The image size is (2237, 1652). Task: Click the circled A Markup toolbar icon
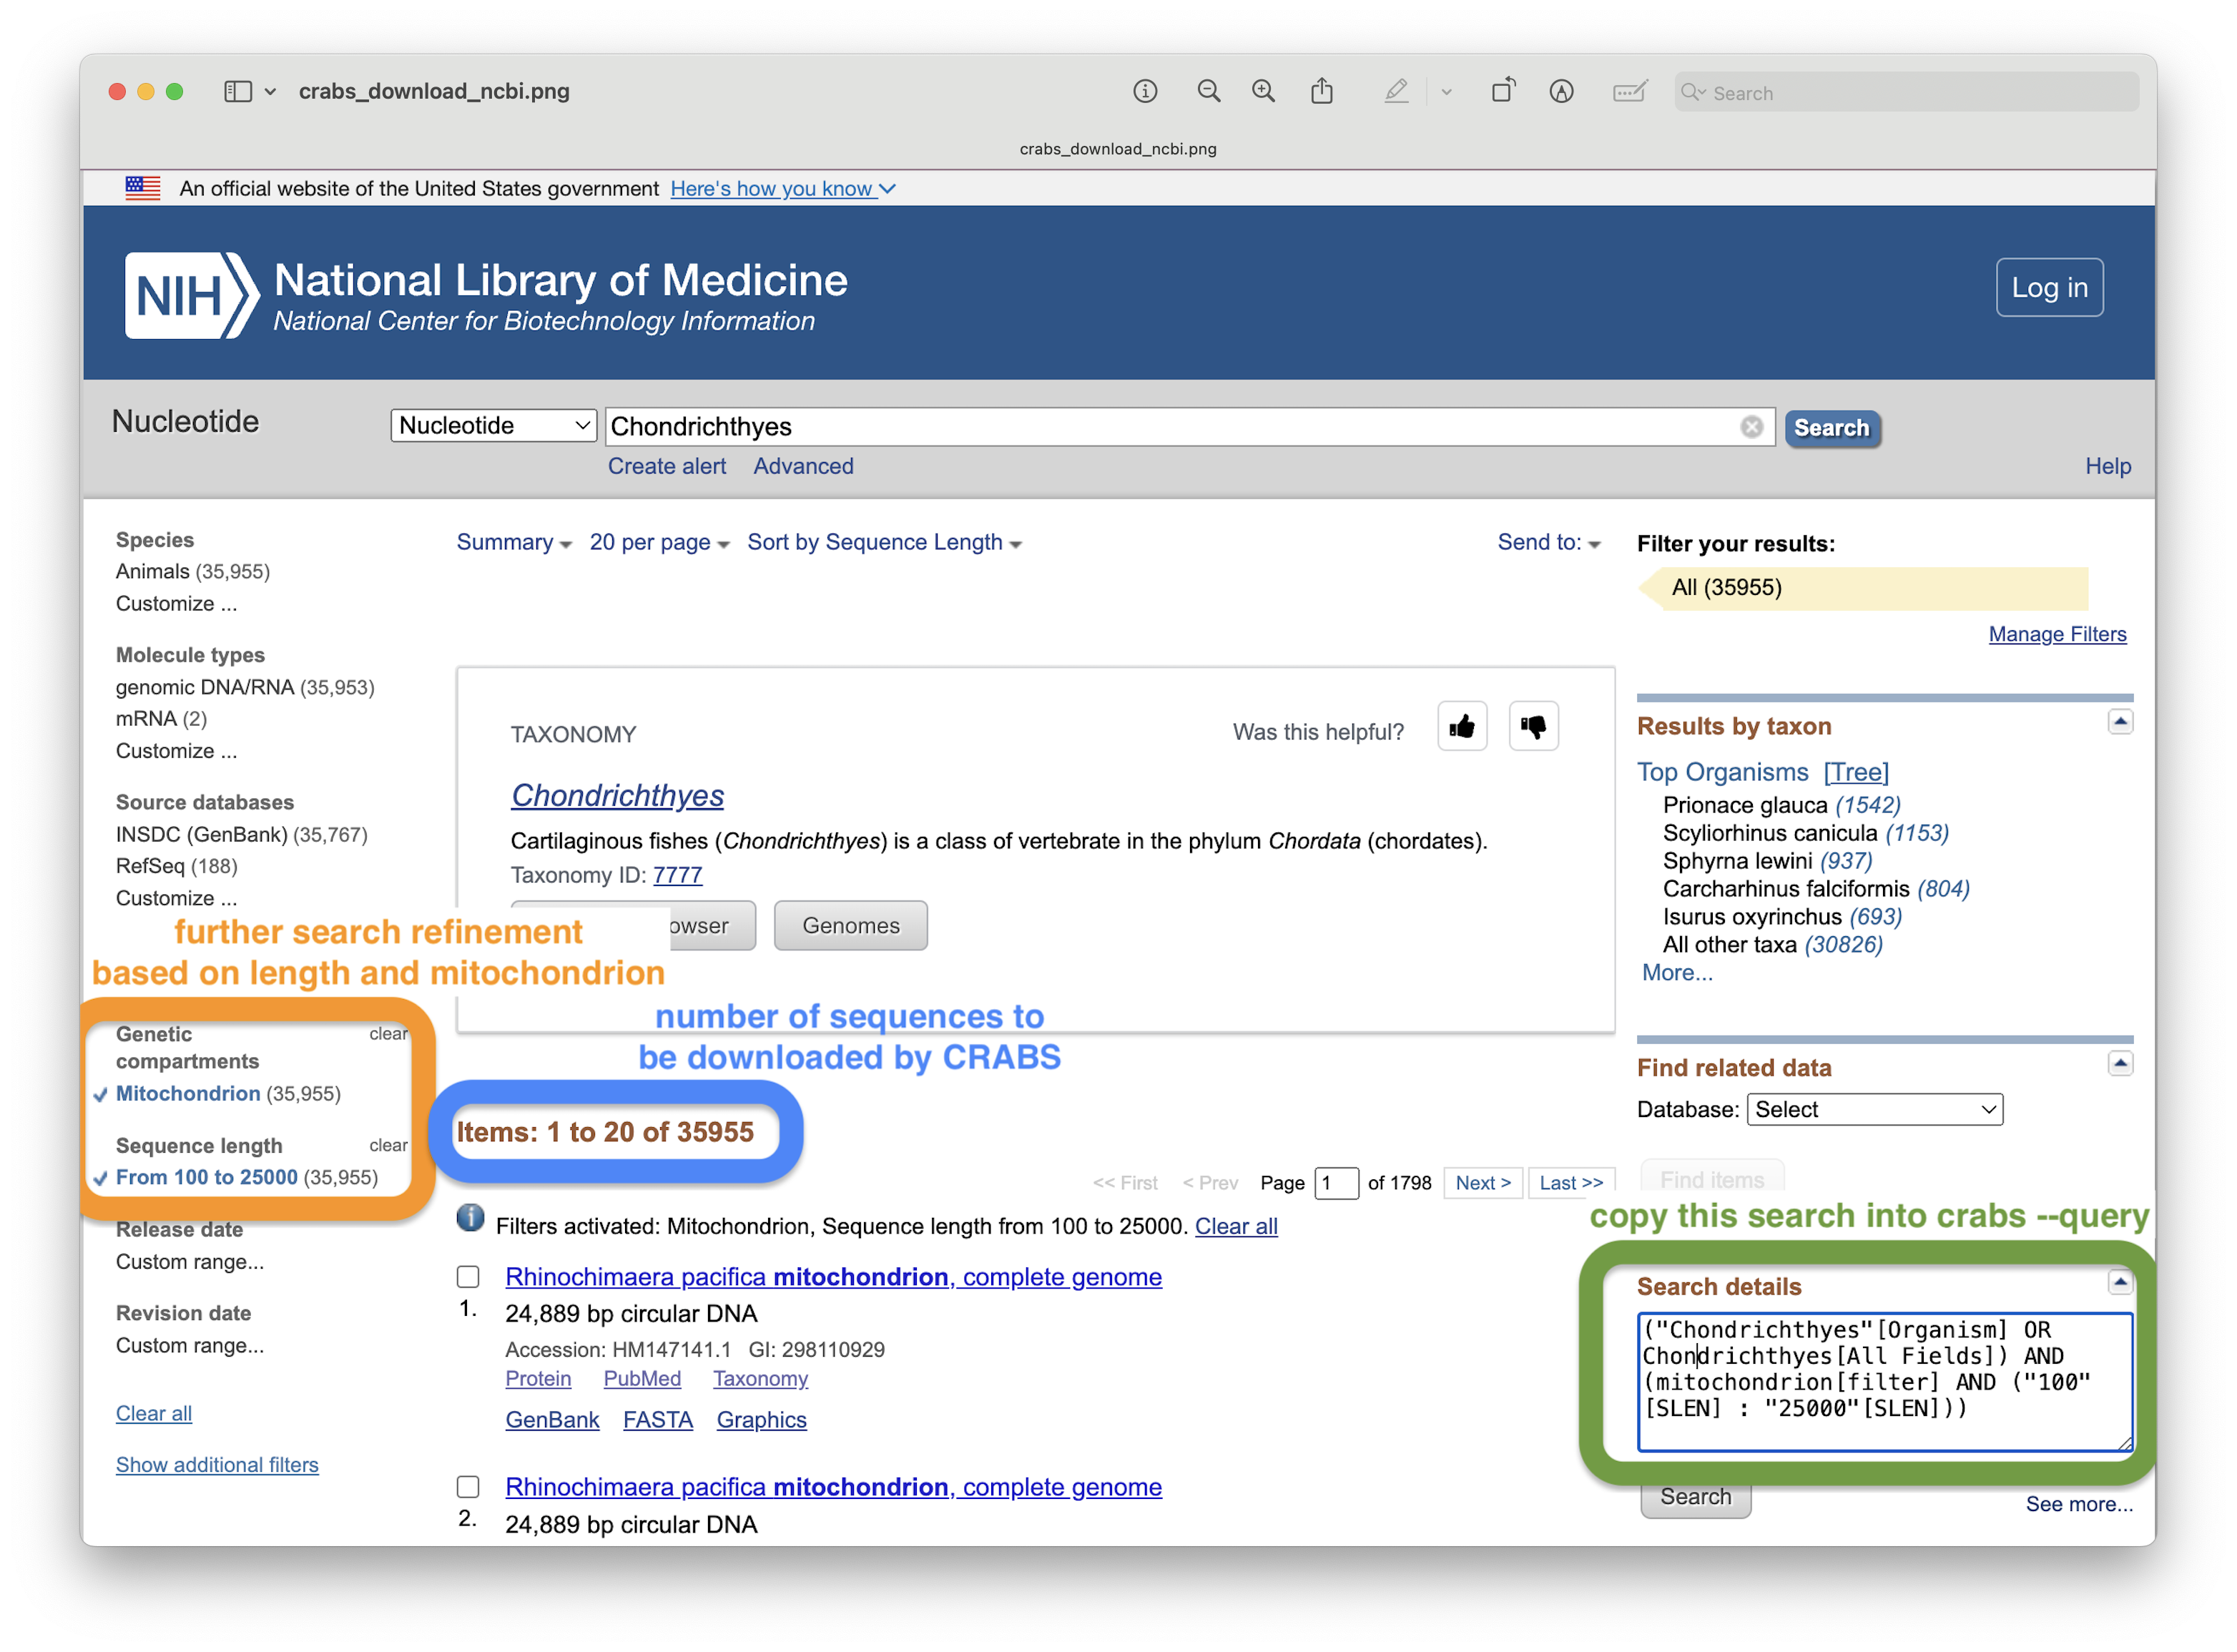point(1561,92)
